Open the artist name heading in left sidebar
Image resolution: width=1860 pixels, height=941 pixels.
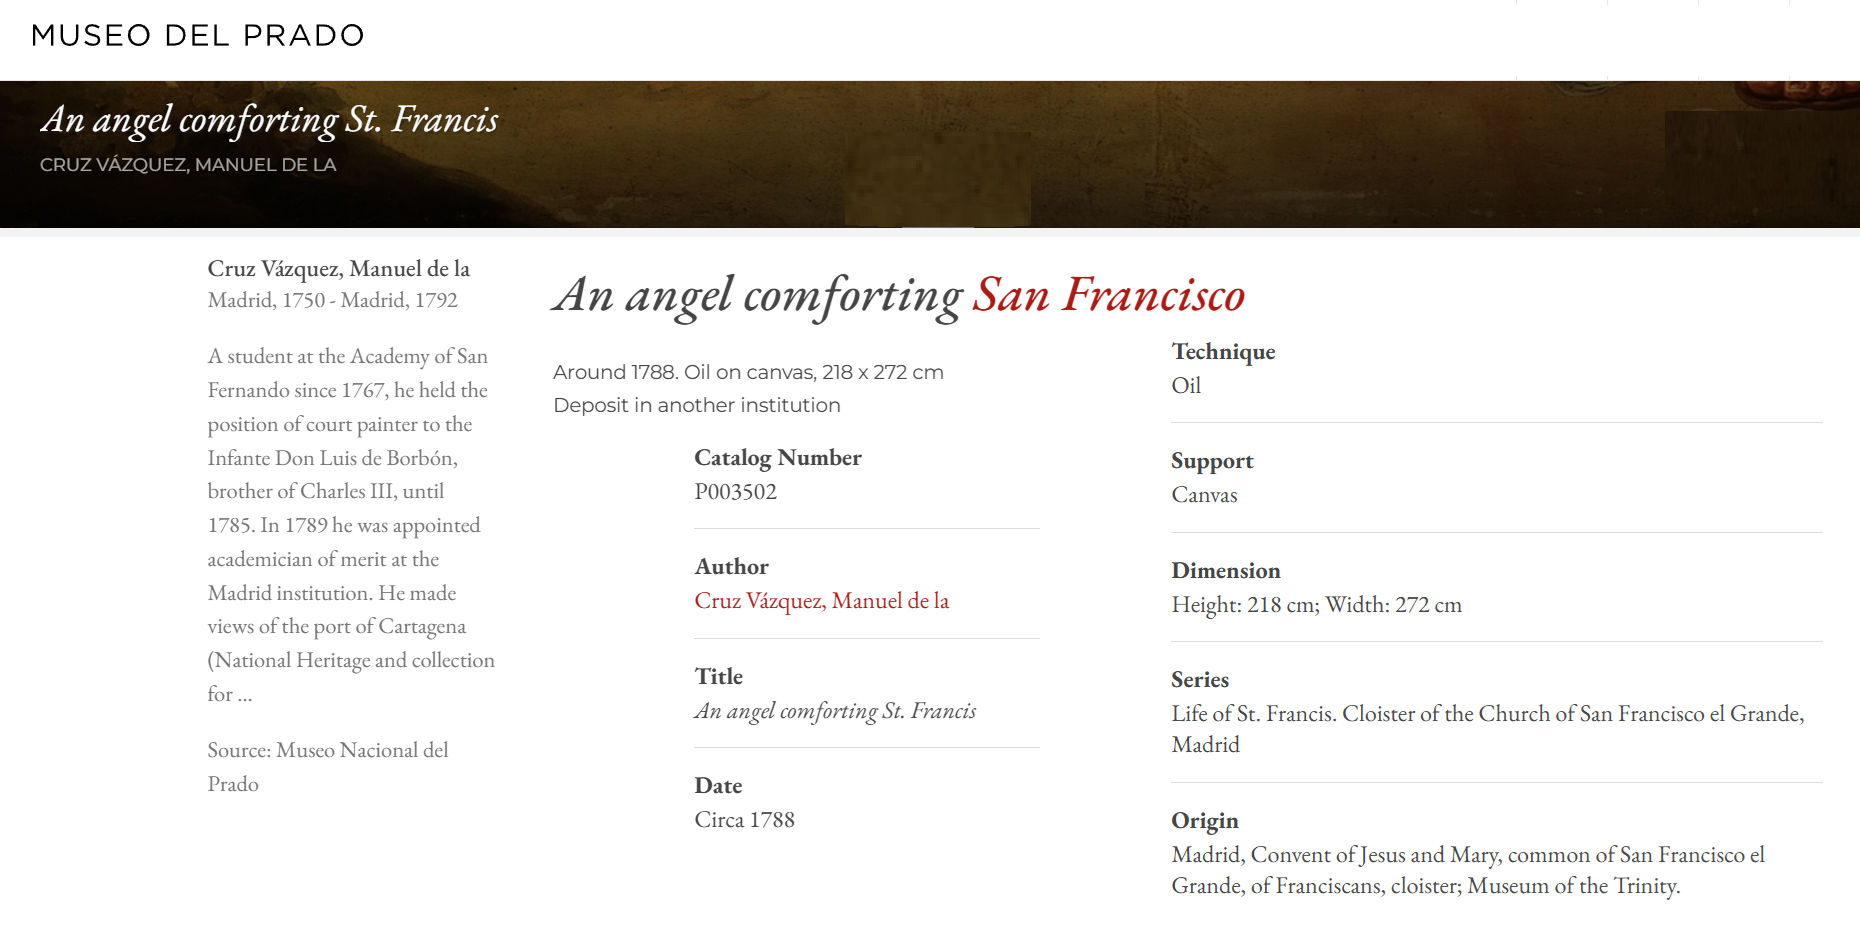coord(338,269)
